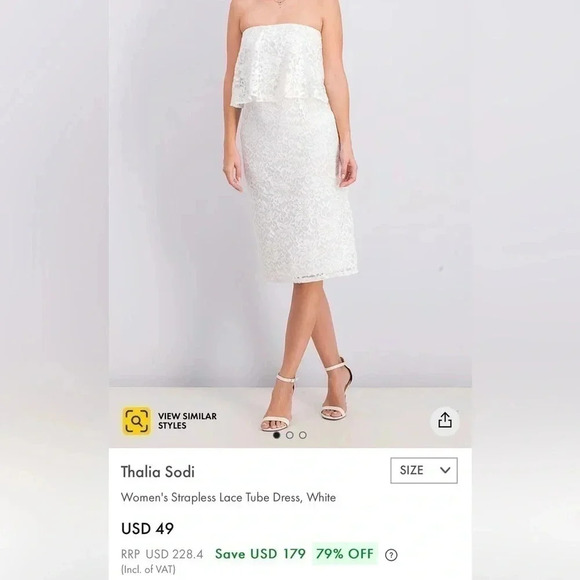Select the Women's Strapless Lace Tube Dress title
580x580 pixels.
[228, 498]
